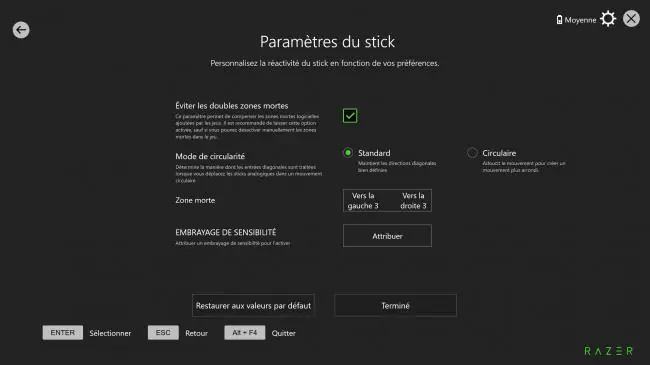Viewport: 650px width, 365px height.
Task: Click the ENTER Sélectionner key hint
Action: click(87, 333)
